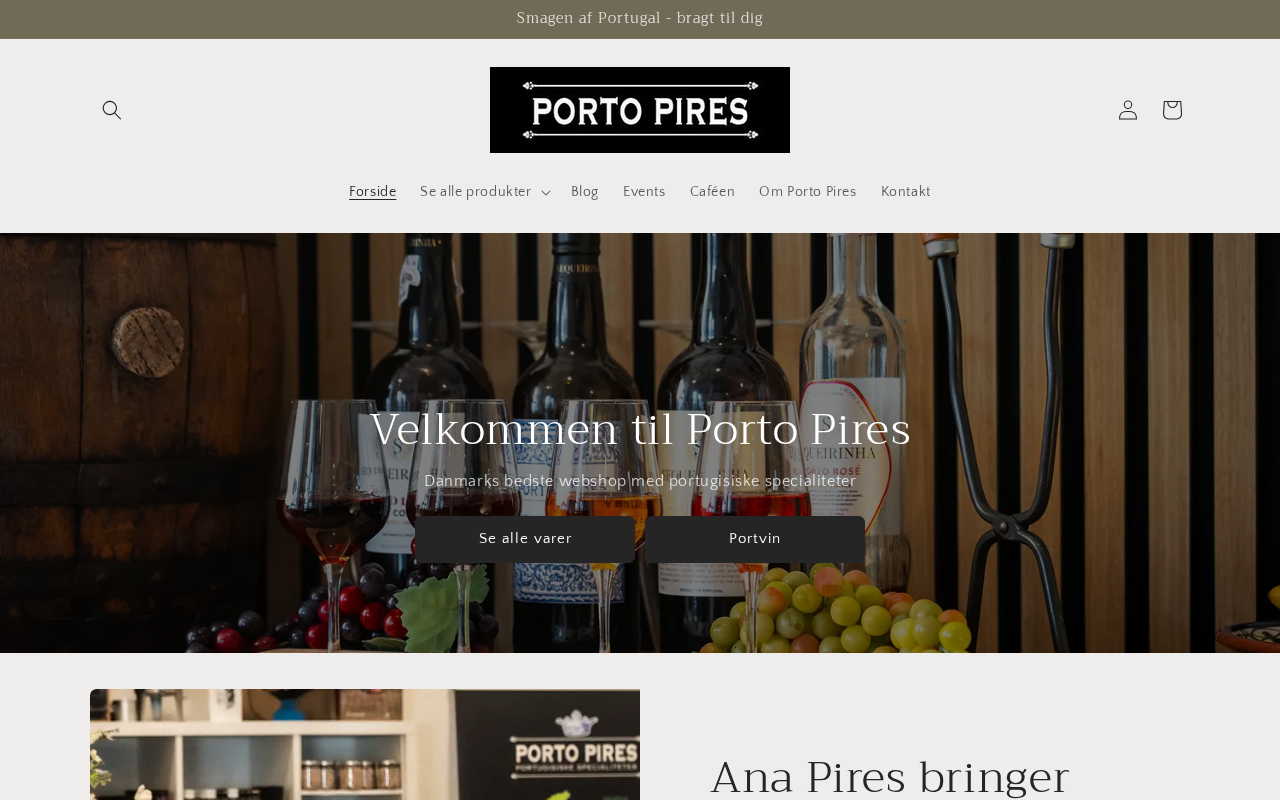Open the shopping cart bag icon
The image size is (1280, 800).
[1172, 110]
